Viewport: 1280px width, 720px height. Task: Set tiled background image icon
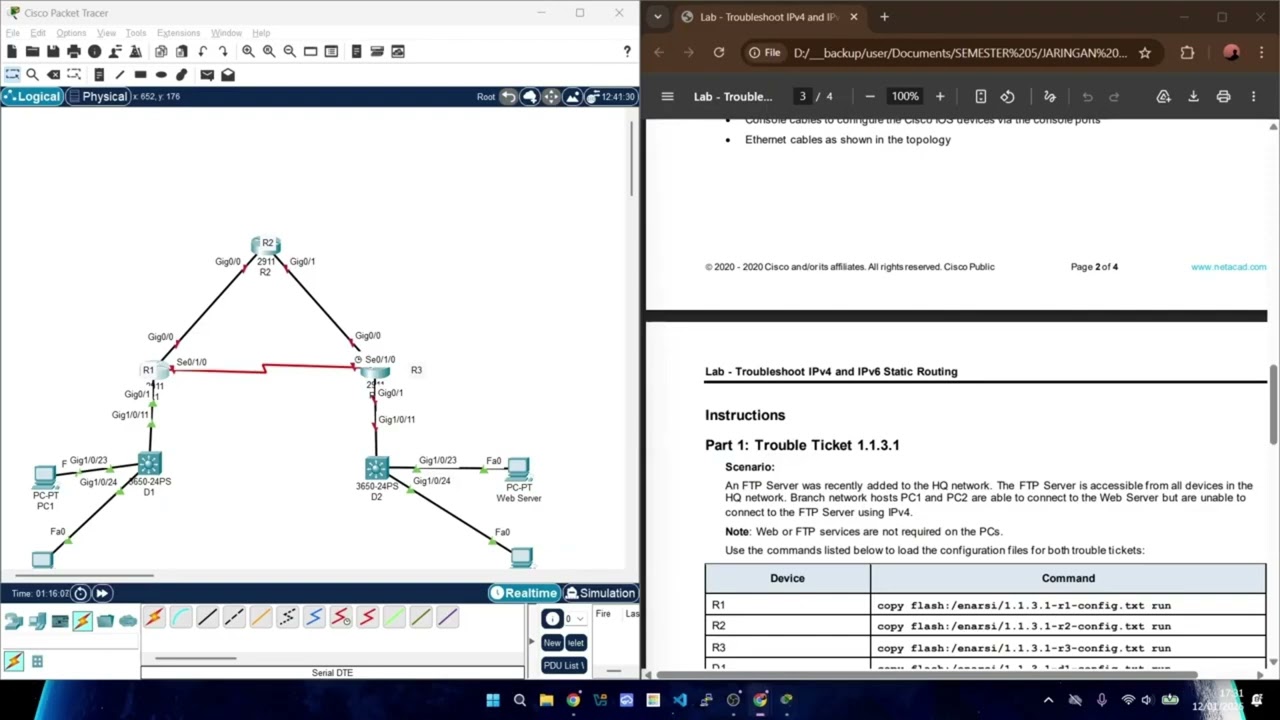573,97
